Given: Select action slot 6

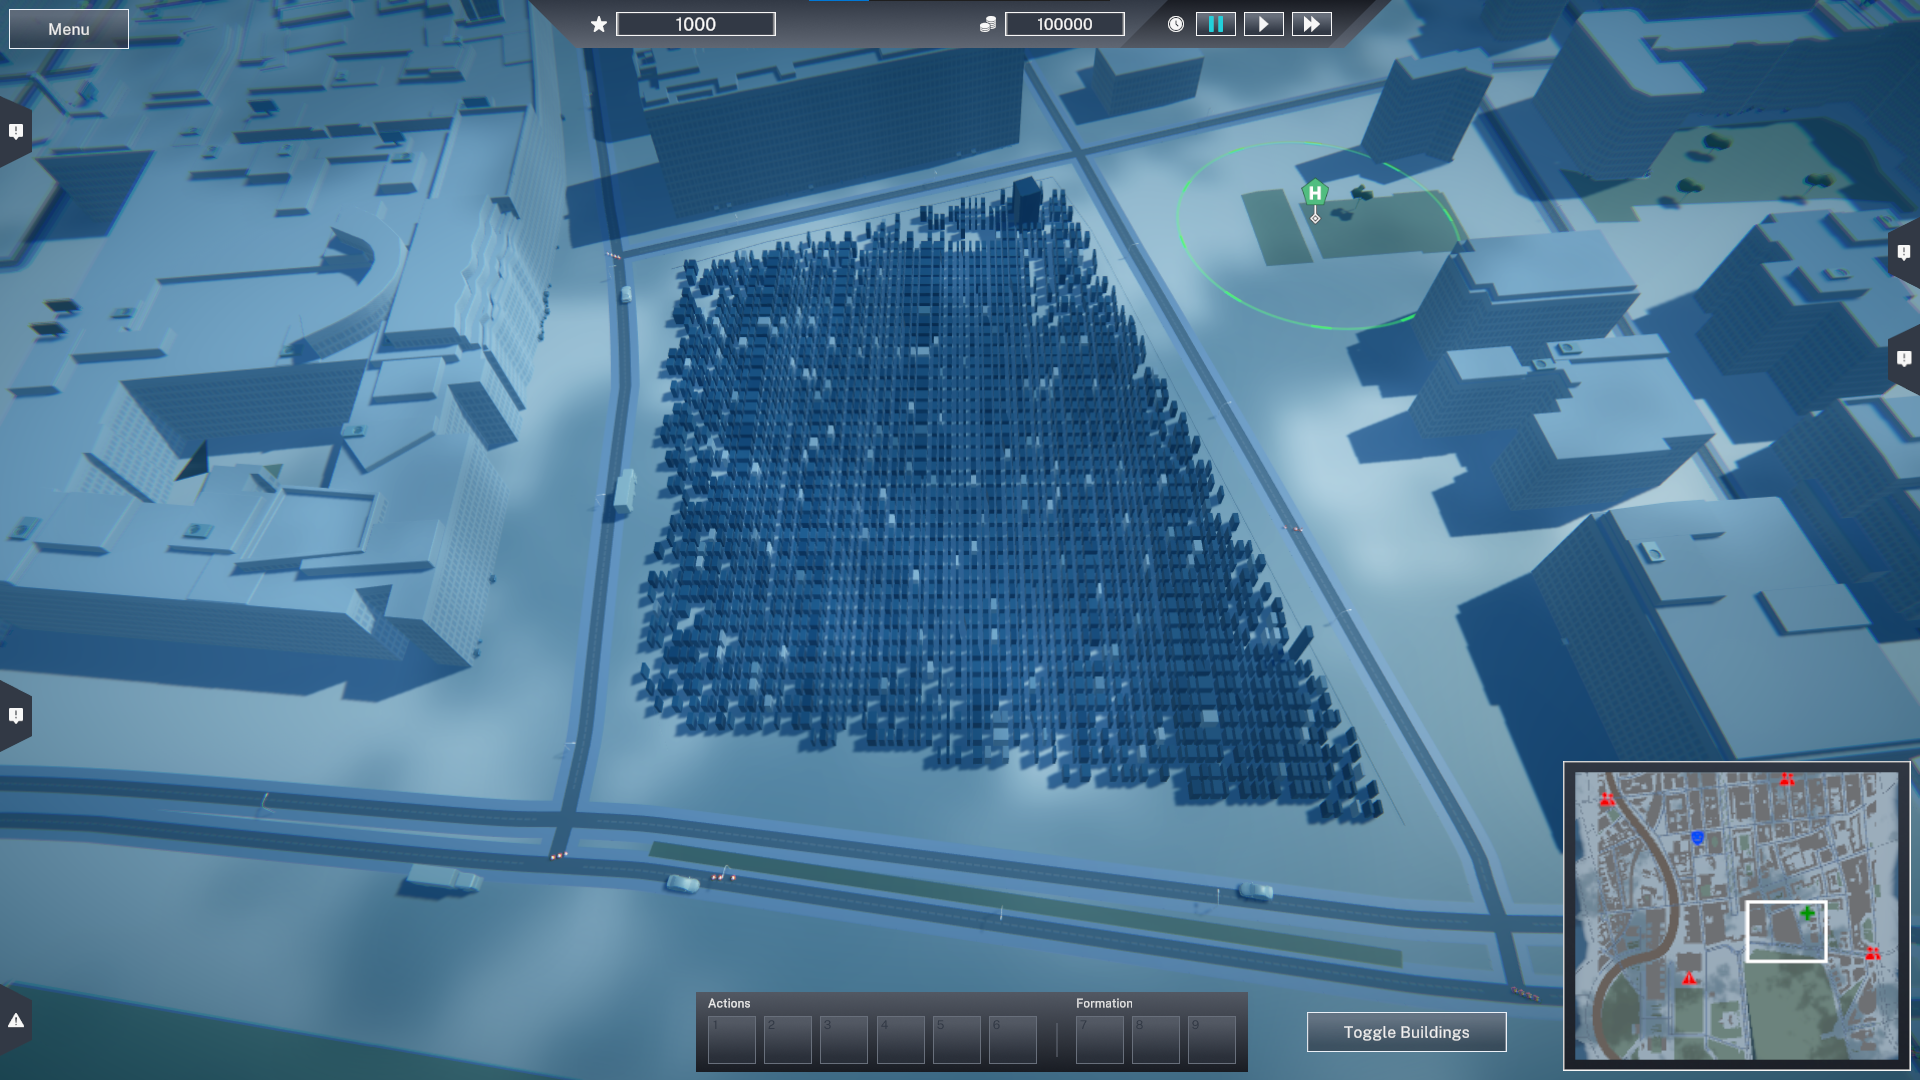Looking at the screenshot, I should point(1012,1040).
